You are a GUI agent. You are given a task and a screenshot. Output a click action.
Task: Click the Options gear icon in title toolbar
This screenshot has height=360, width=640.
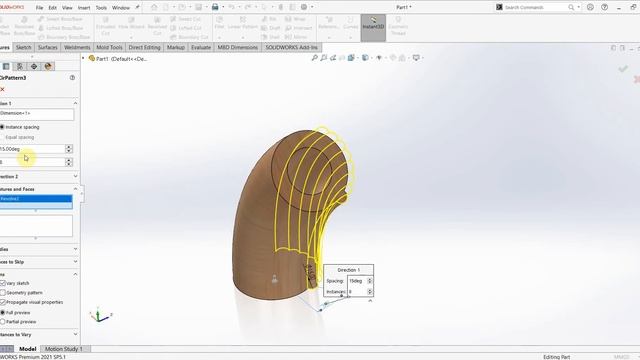(x=304, y=7)
